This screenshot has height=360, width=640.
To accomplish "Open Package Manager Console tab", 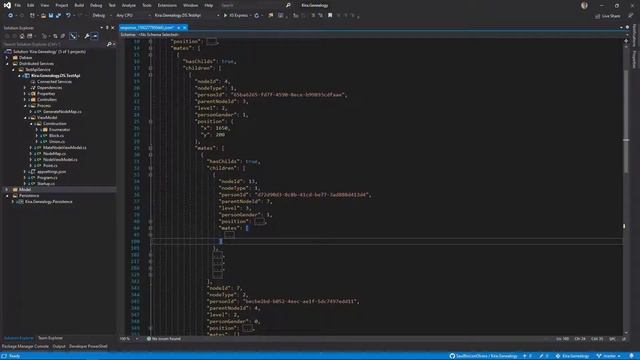I will click(25, 346).
